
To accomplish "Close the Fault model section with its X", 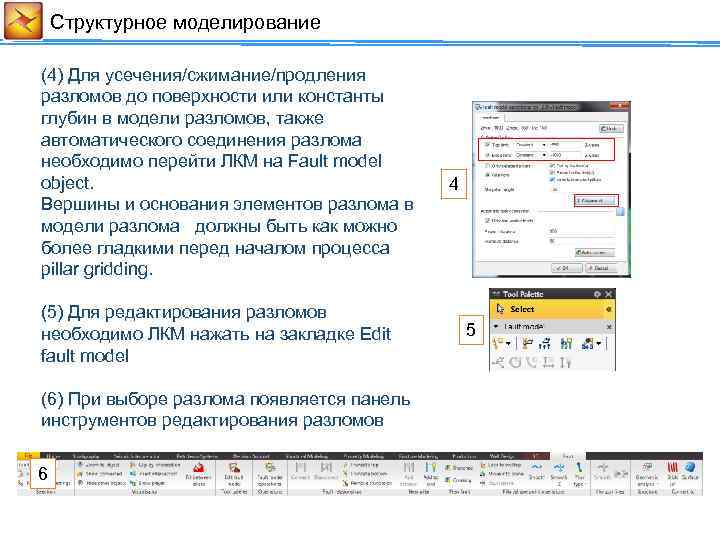I will pos(609,327).
